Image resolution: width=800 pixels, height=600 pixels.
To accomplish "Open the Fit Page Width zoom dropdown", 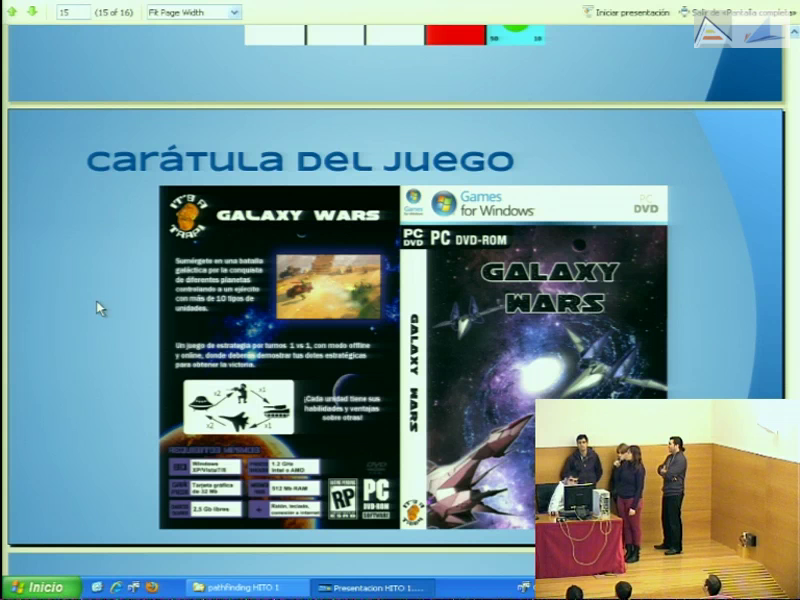I will tap(193, 12).
